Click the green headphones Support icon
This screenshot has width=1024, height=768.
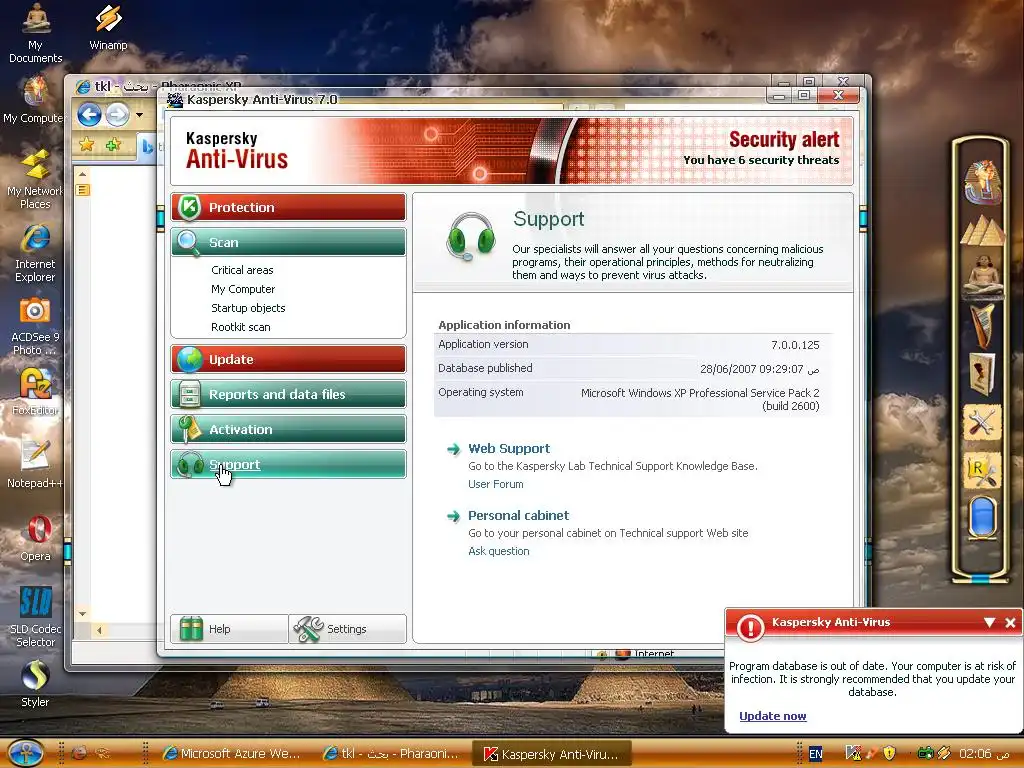point(470,236)
